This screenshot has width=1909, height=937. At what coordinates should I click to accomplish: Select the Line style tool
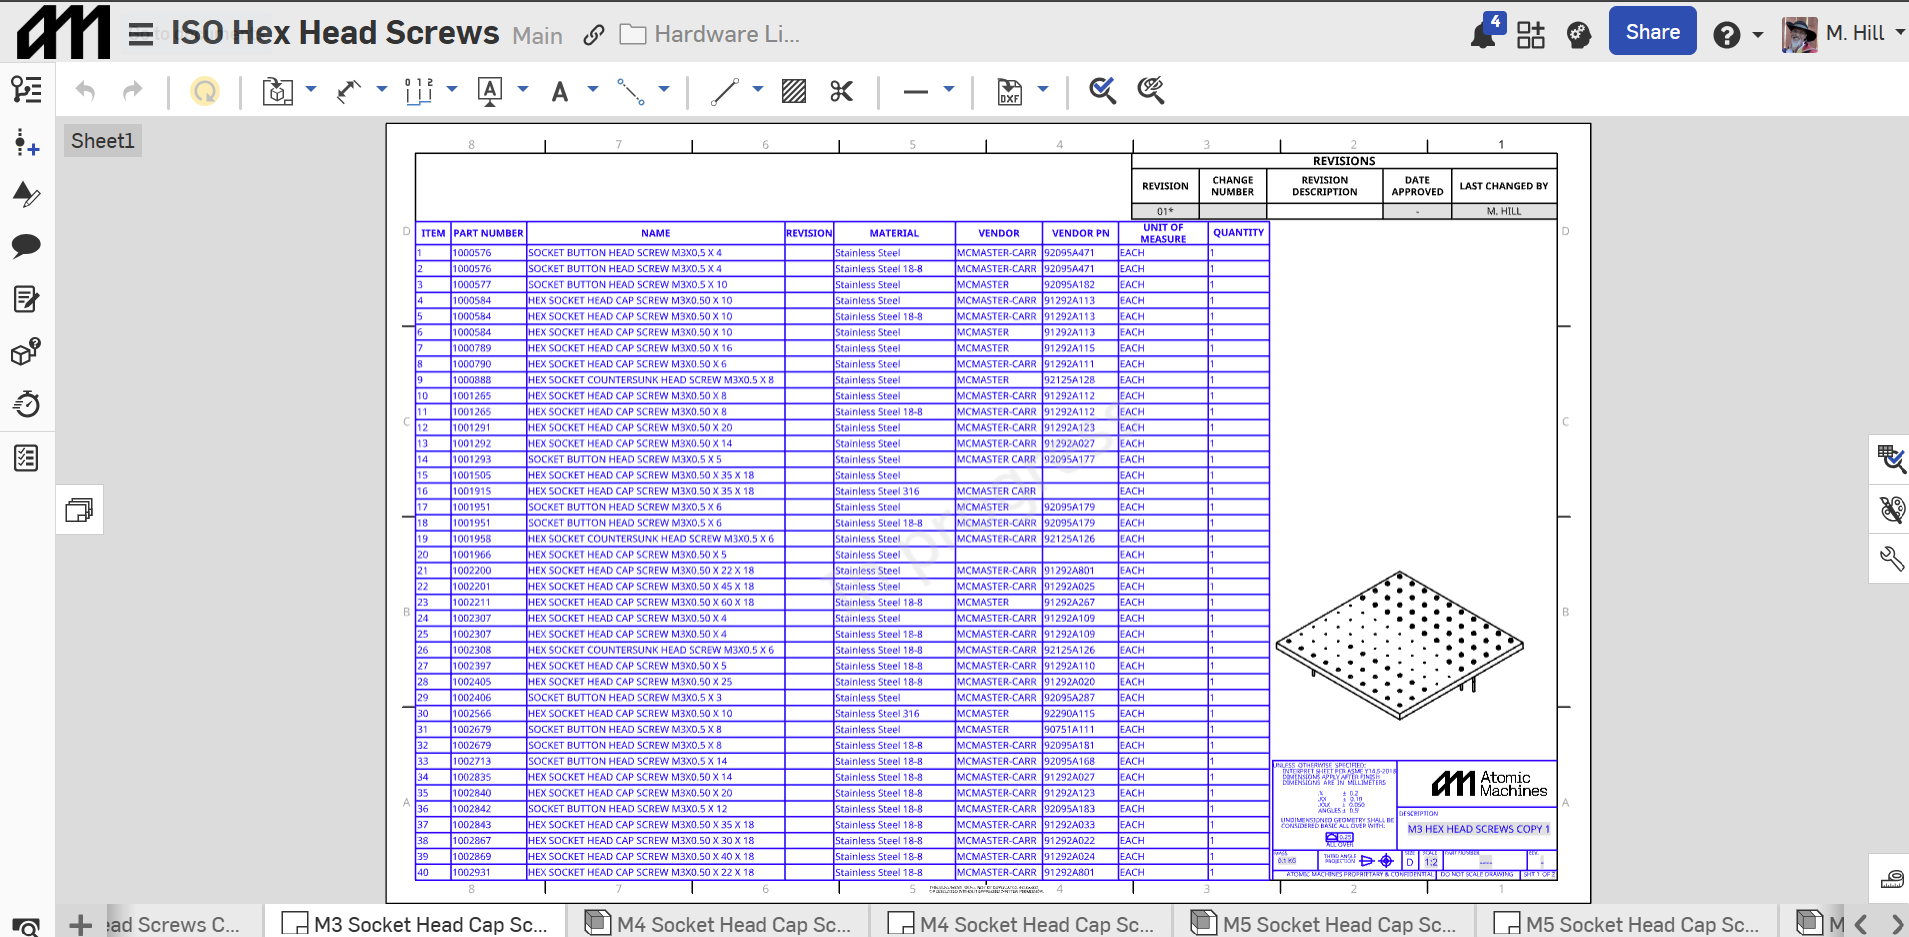916,91
